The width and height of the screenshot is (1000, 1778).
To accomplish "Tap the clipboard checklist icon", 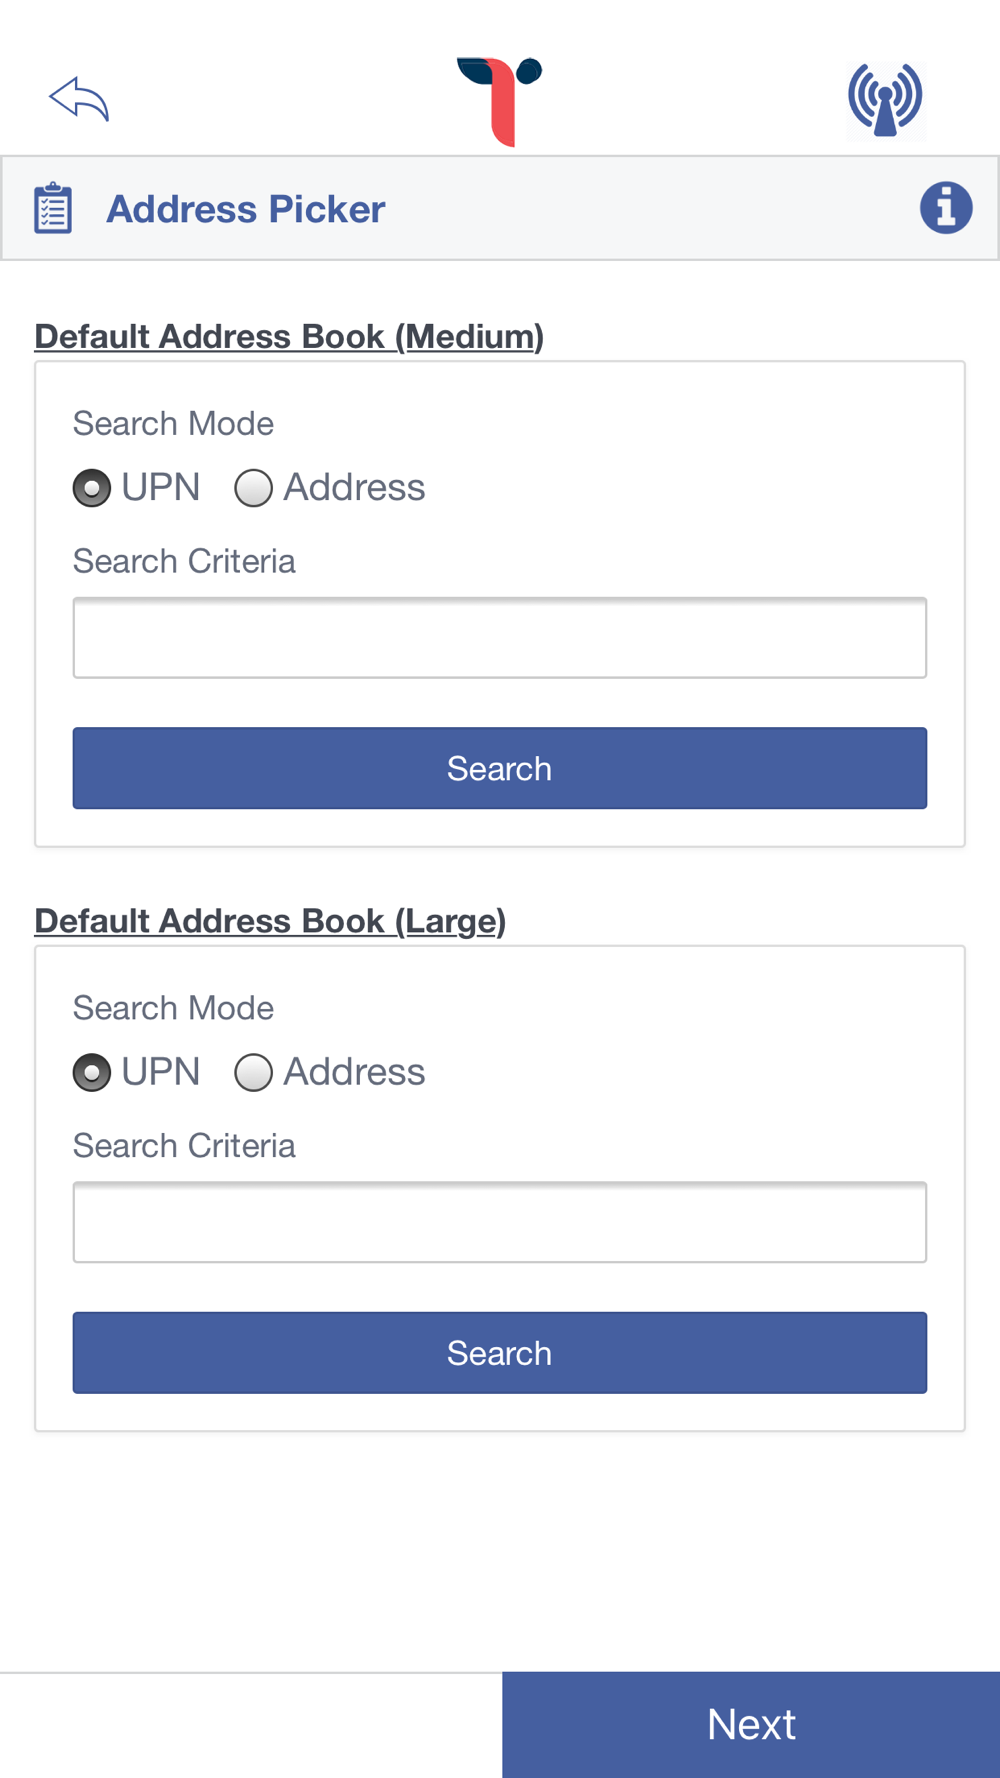I will click(x=53, y=209).
